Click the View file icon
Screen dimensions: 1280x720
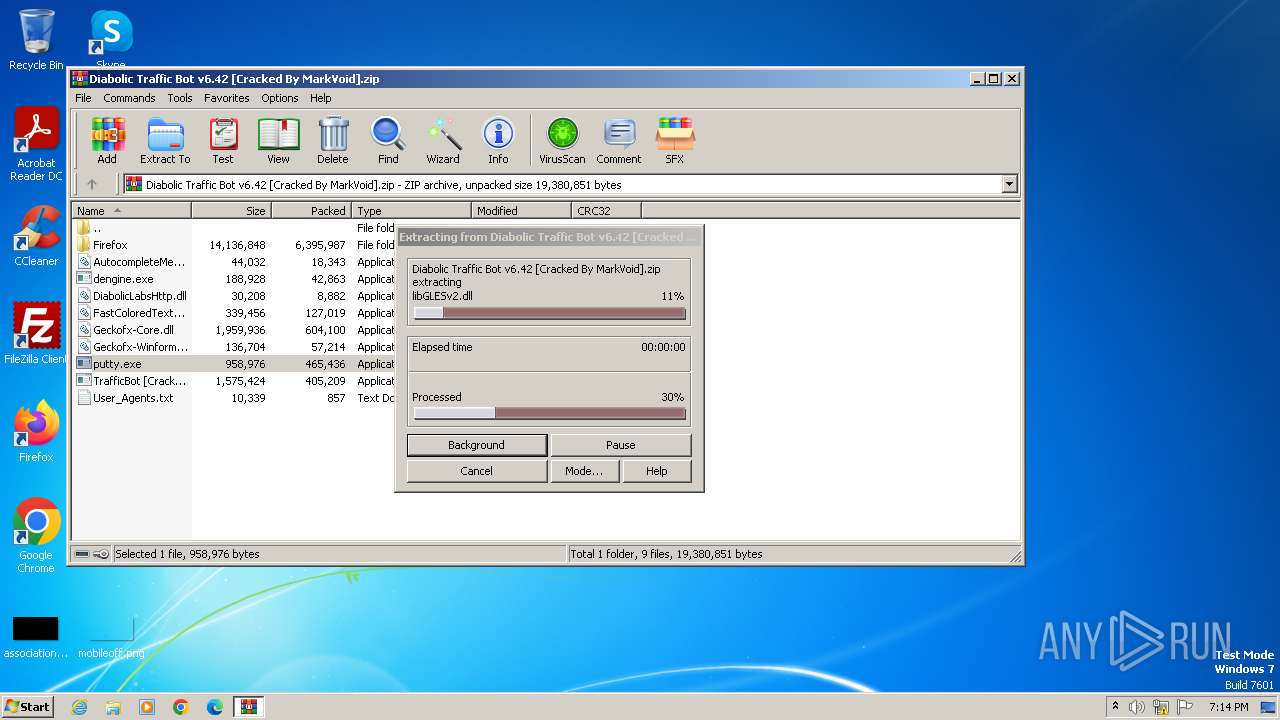click(x=278, y=140)
